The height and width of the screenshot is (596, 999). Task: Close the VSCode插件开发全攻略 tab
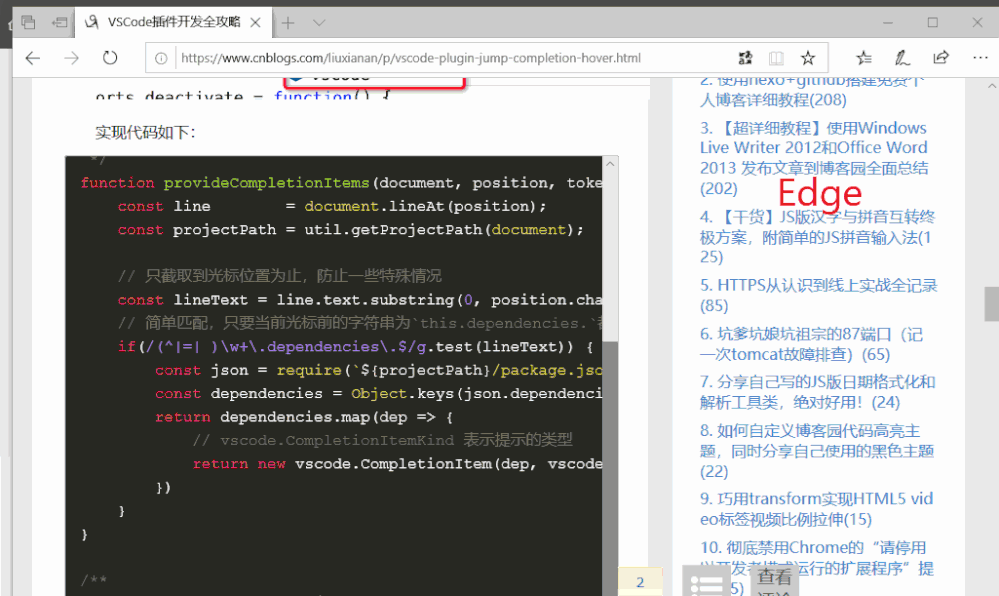[255, 23]
